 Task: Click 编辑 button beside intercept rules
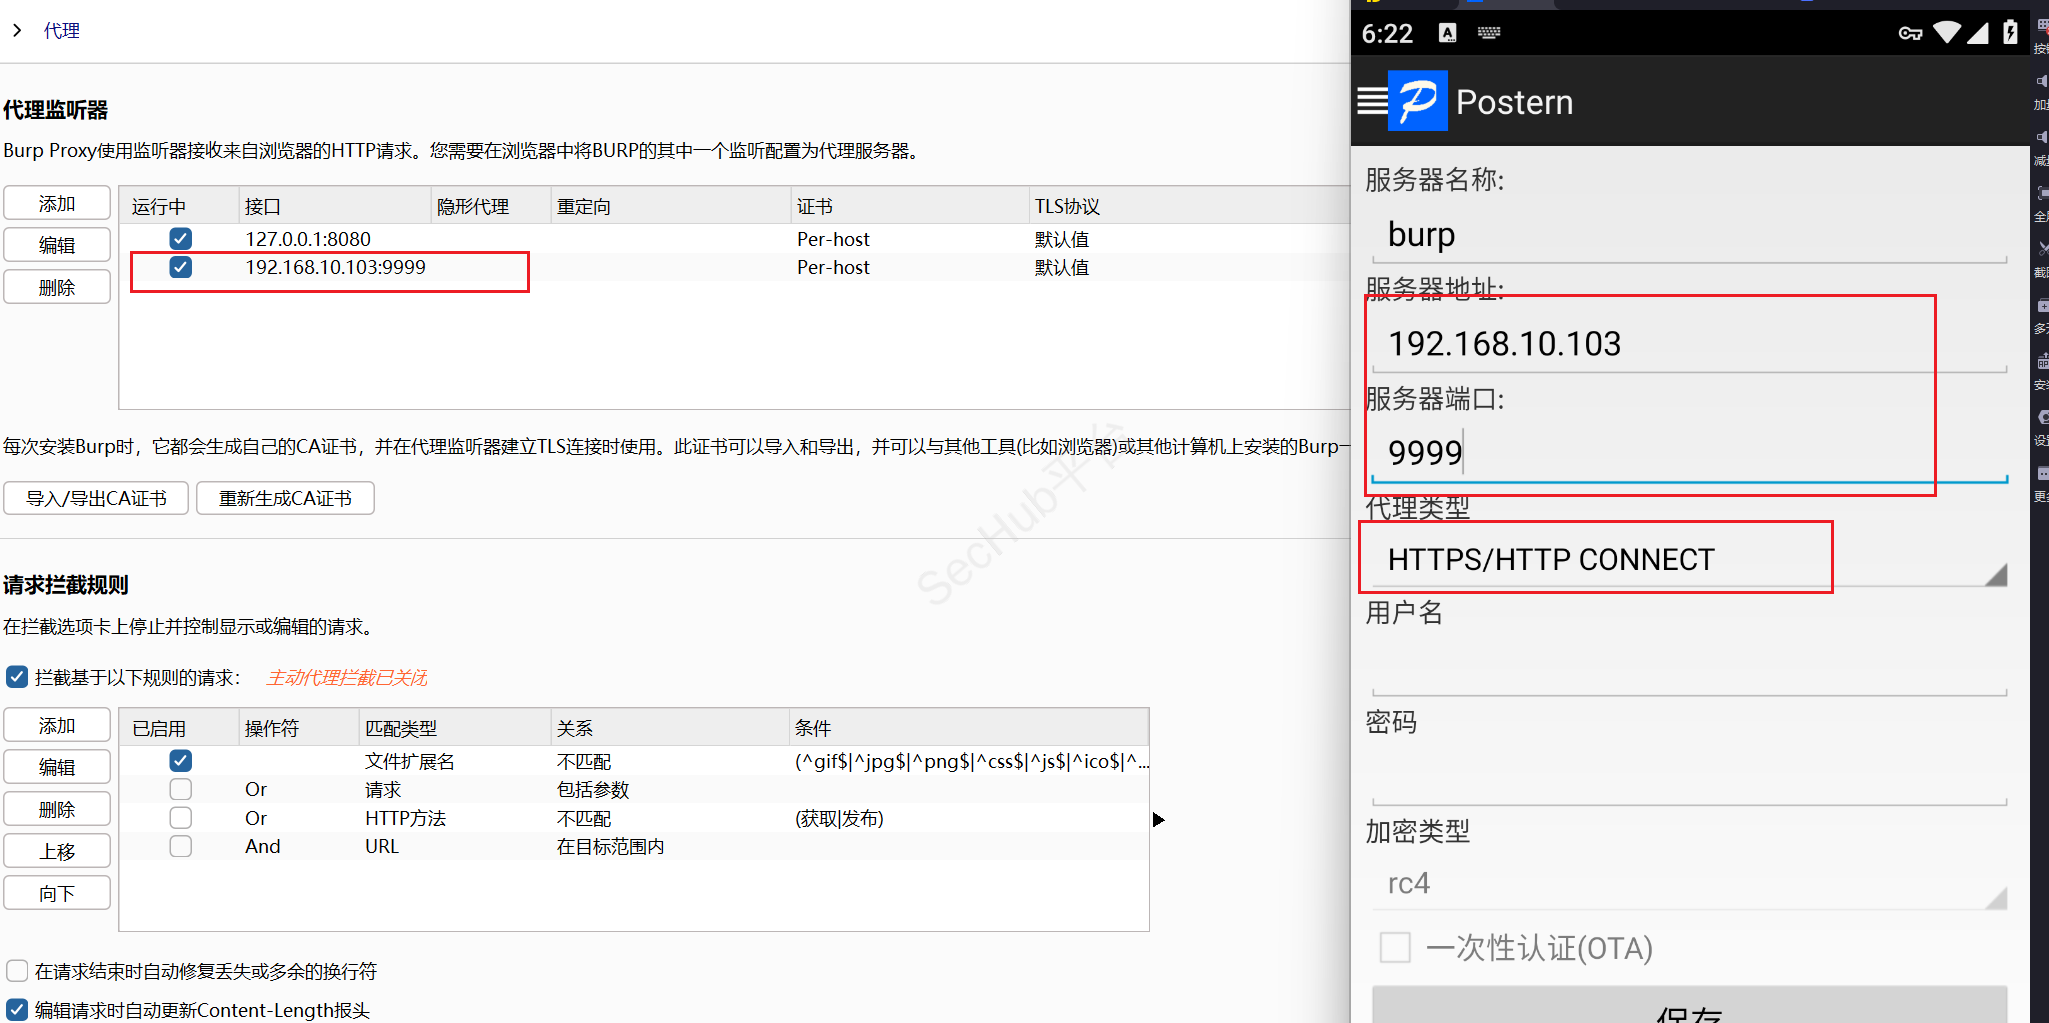[x=57, y=767]
